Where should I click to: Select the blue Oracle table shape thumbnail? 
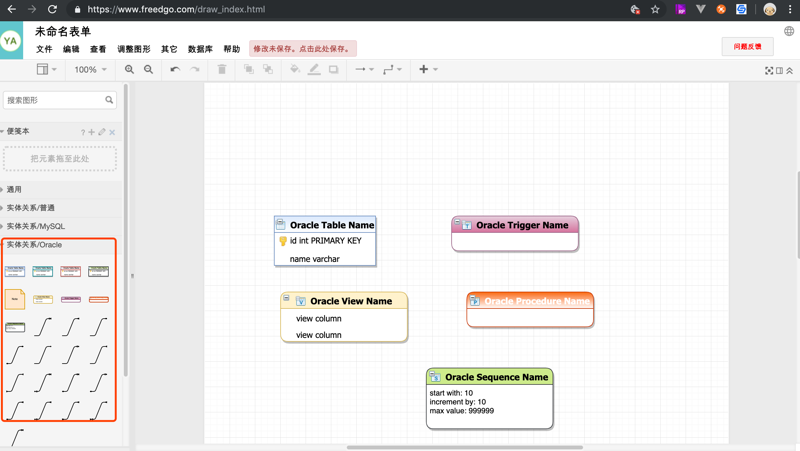coord(15,271)
